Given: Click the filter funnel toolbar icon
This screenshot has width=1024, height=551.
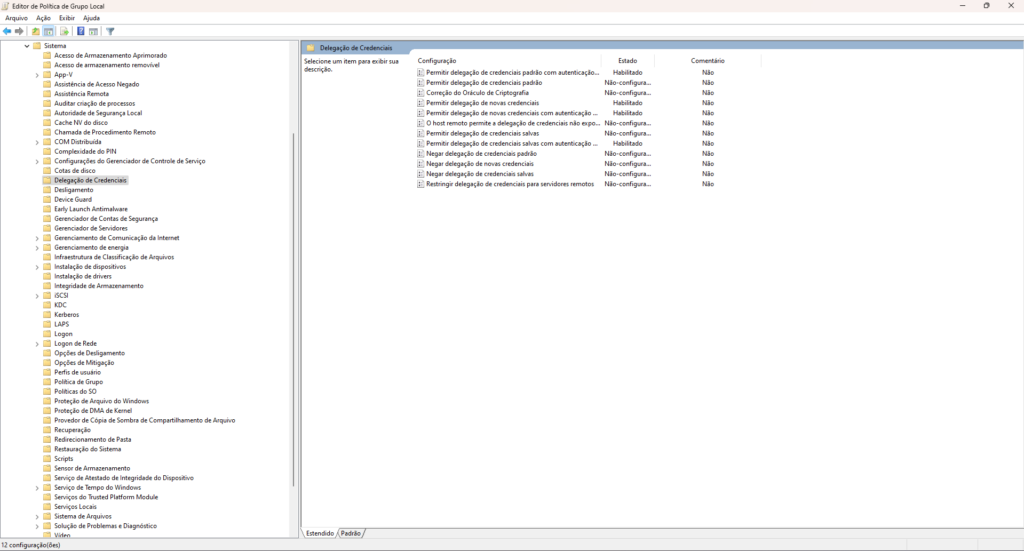Looking at the screenshot, I should (x=110, y=31).
